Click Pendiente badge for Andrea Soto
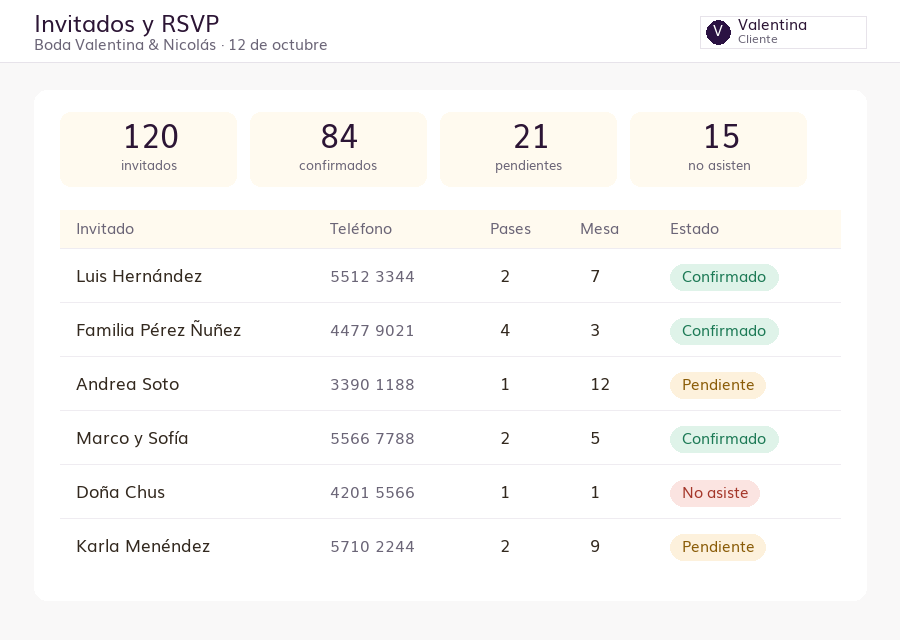 717,385
